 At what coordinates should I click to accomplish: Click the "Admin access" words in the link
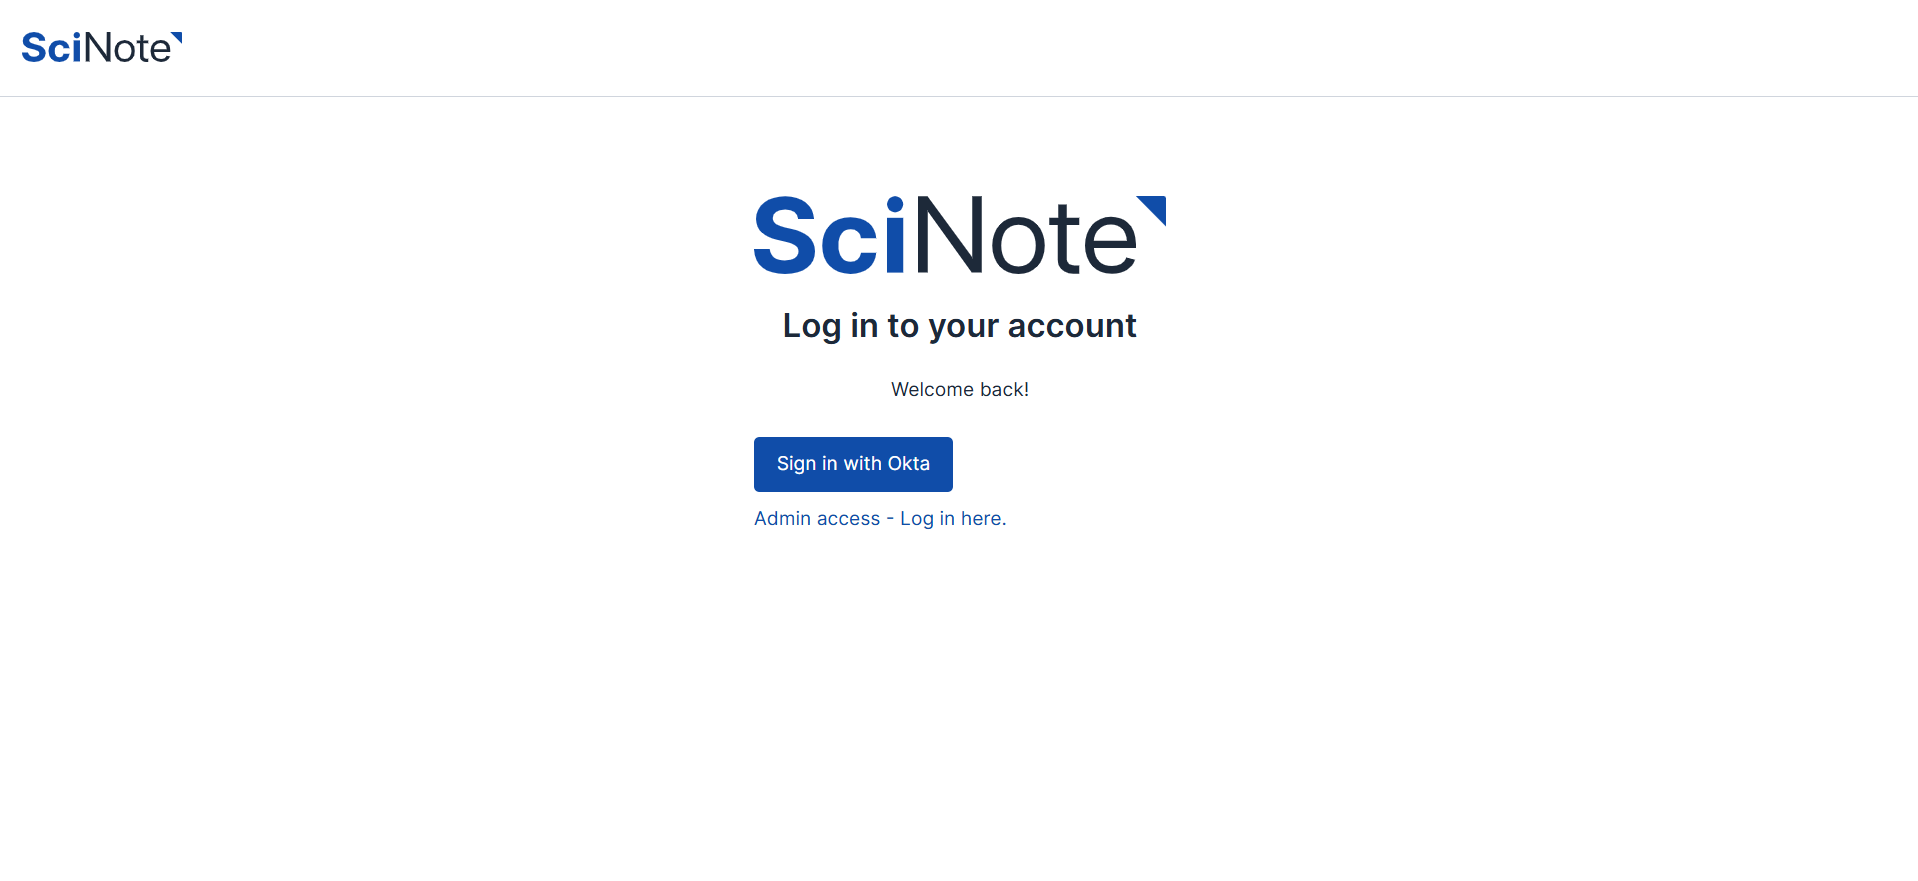click(816, 519)
